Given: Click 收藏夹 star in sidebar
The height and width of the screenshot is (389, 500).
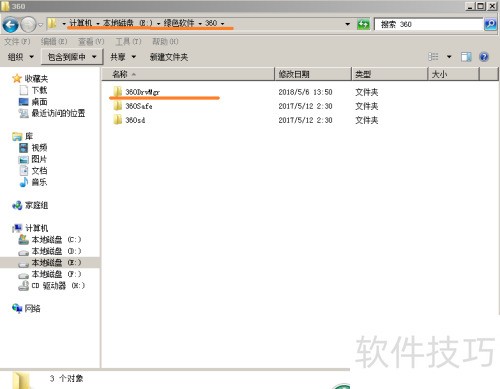Looking at the screenshot, I should 17,79.
